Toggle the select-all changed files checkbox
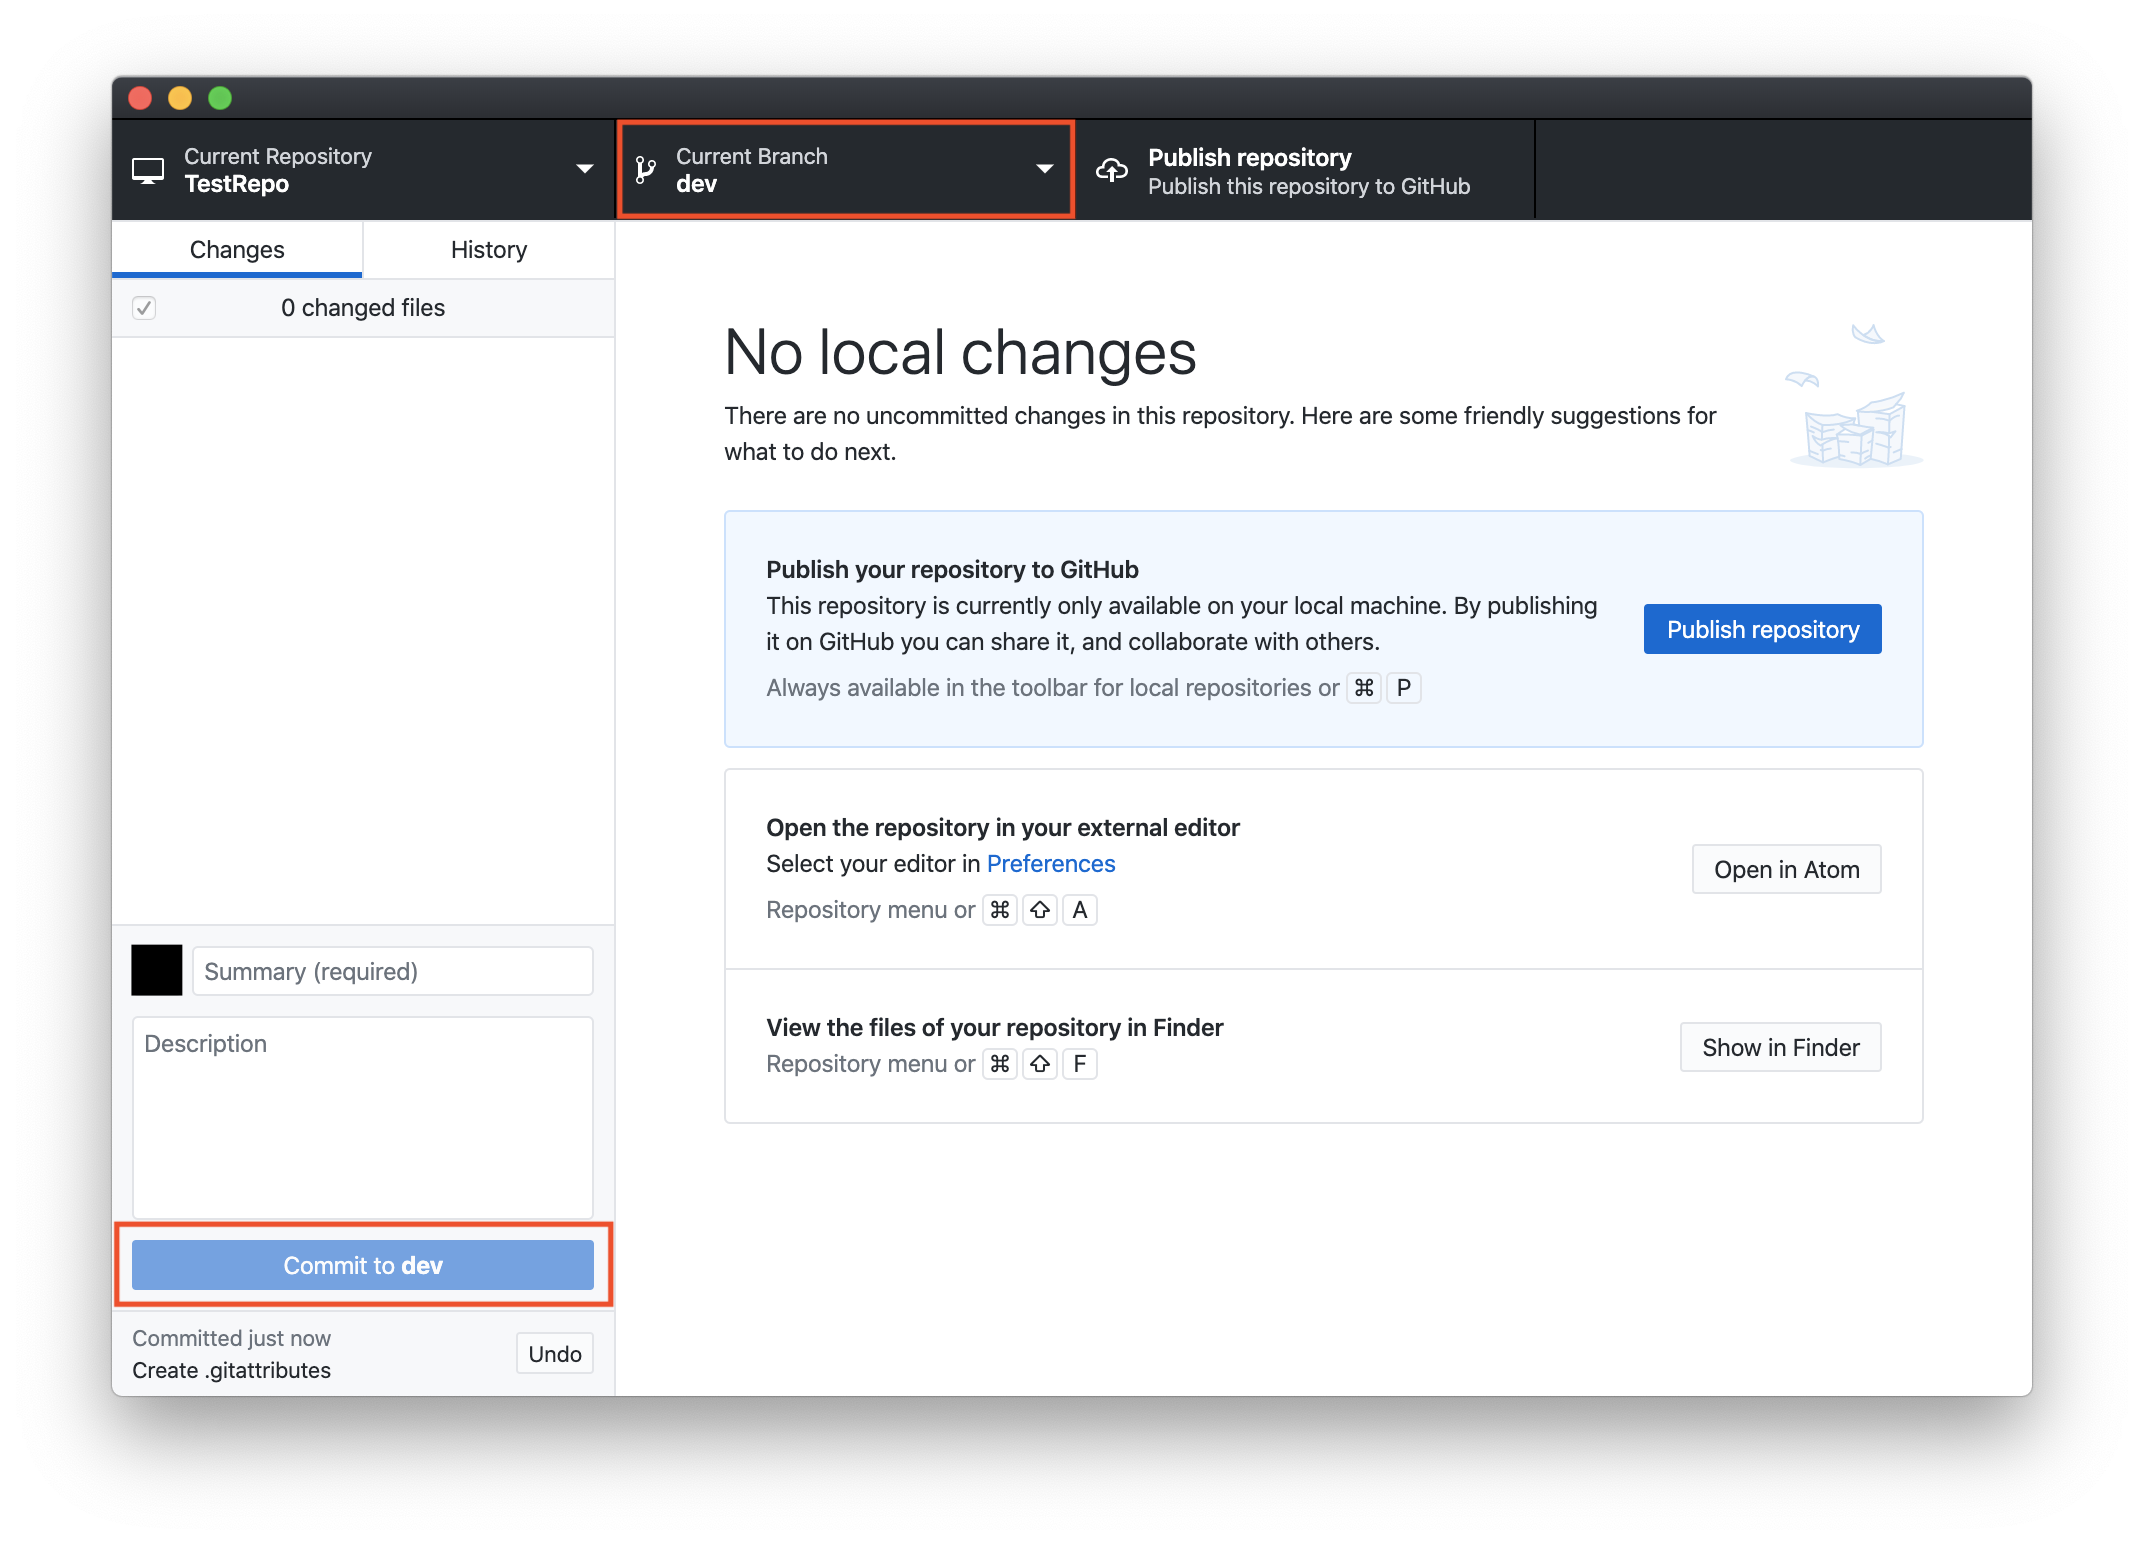Viewport: 2144px width, 1544px height. click(x=144, y=308)
